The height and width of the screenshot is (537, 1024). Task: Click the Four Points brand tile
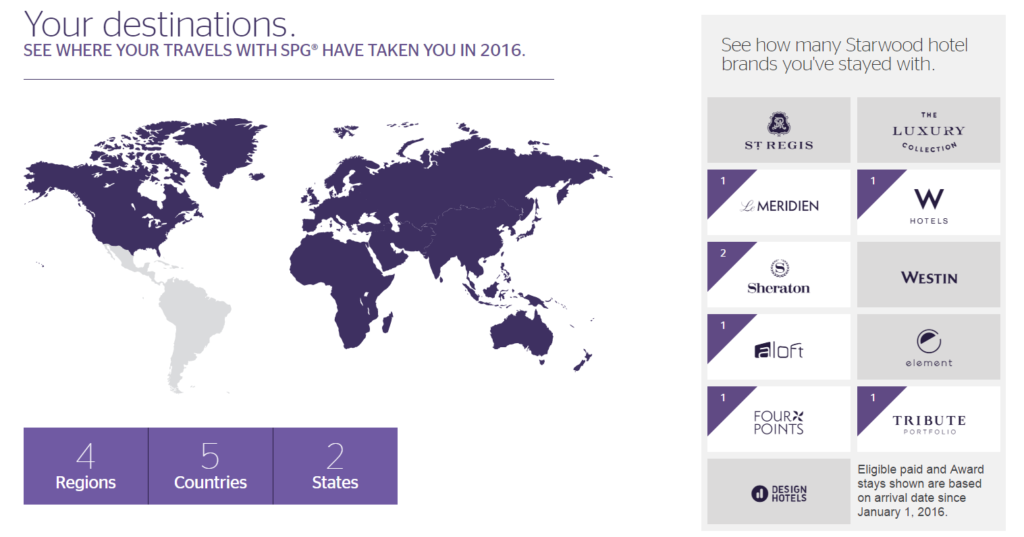tap(778, 419)
